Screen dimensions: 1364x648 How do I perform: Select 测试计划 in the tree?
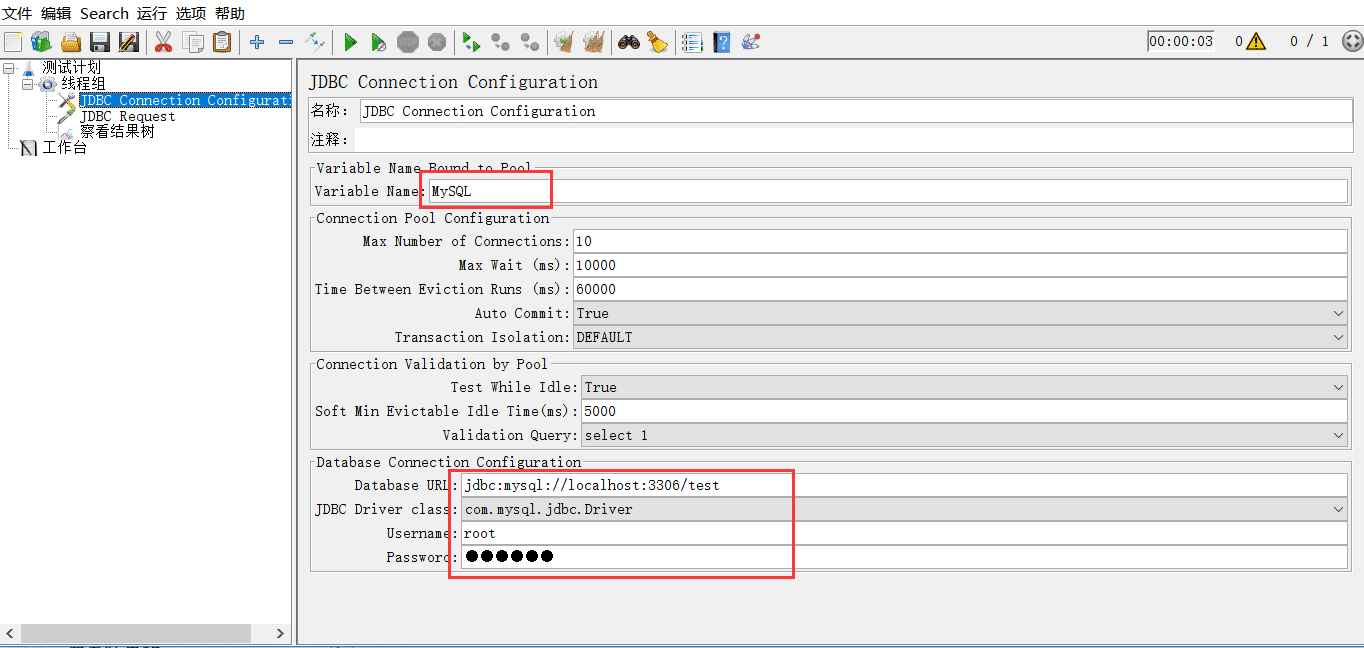click(71, 68)
